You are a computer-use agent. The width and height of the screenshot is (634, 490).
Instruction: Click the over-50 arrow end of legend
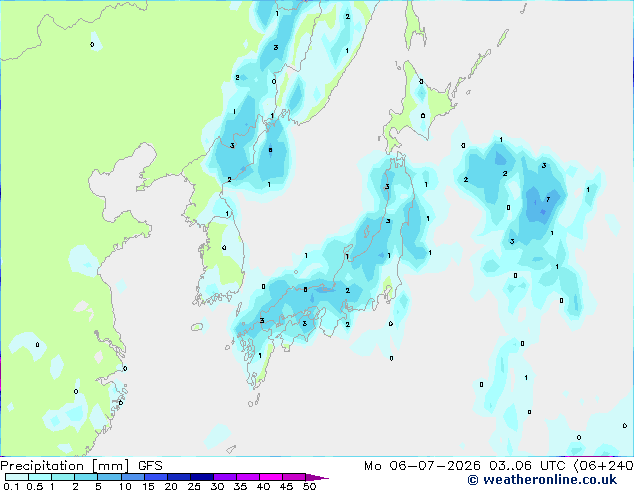pos(317,477)
